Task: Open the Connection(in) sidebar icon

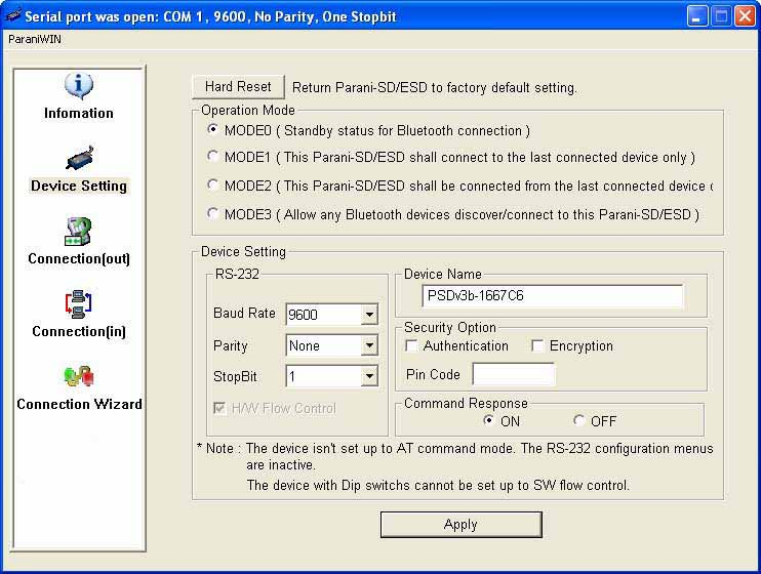Action: click(78, 304)
